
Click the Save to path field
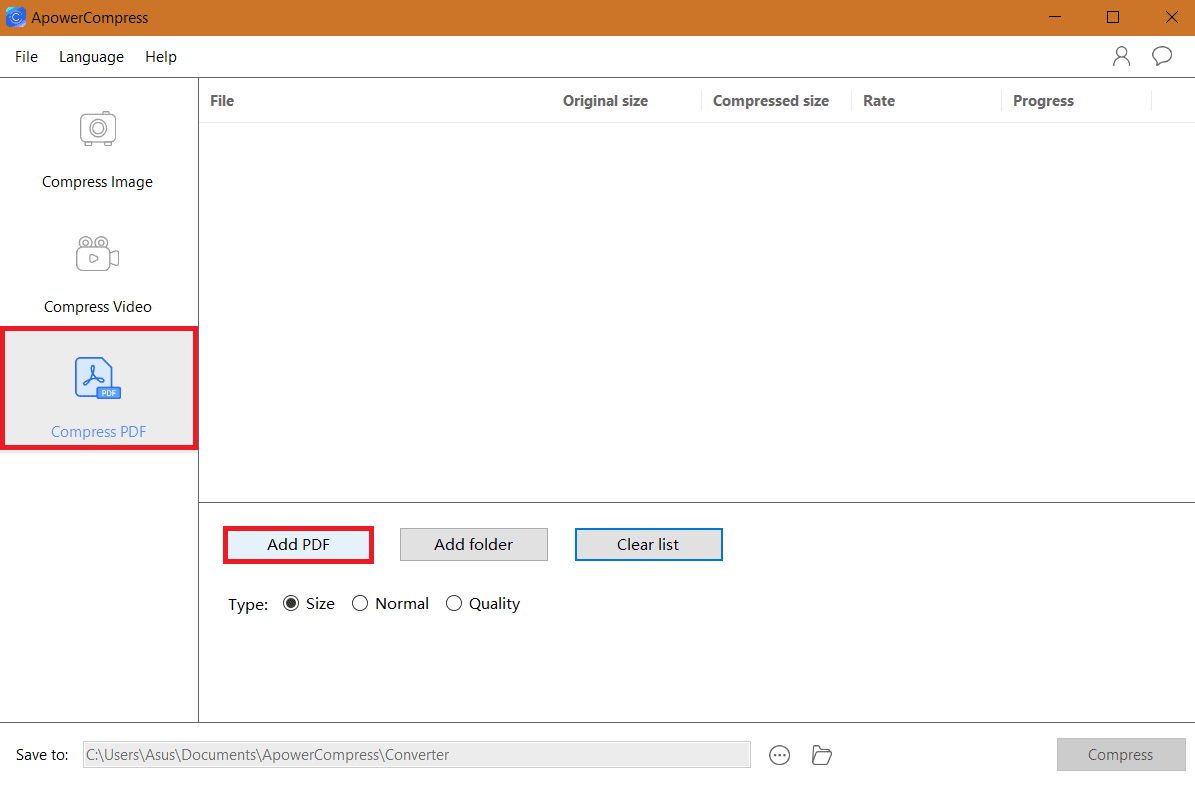coord(416,755)
